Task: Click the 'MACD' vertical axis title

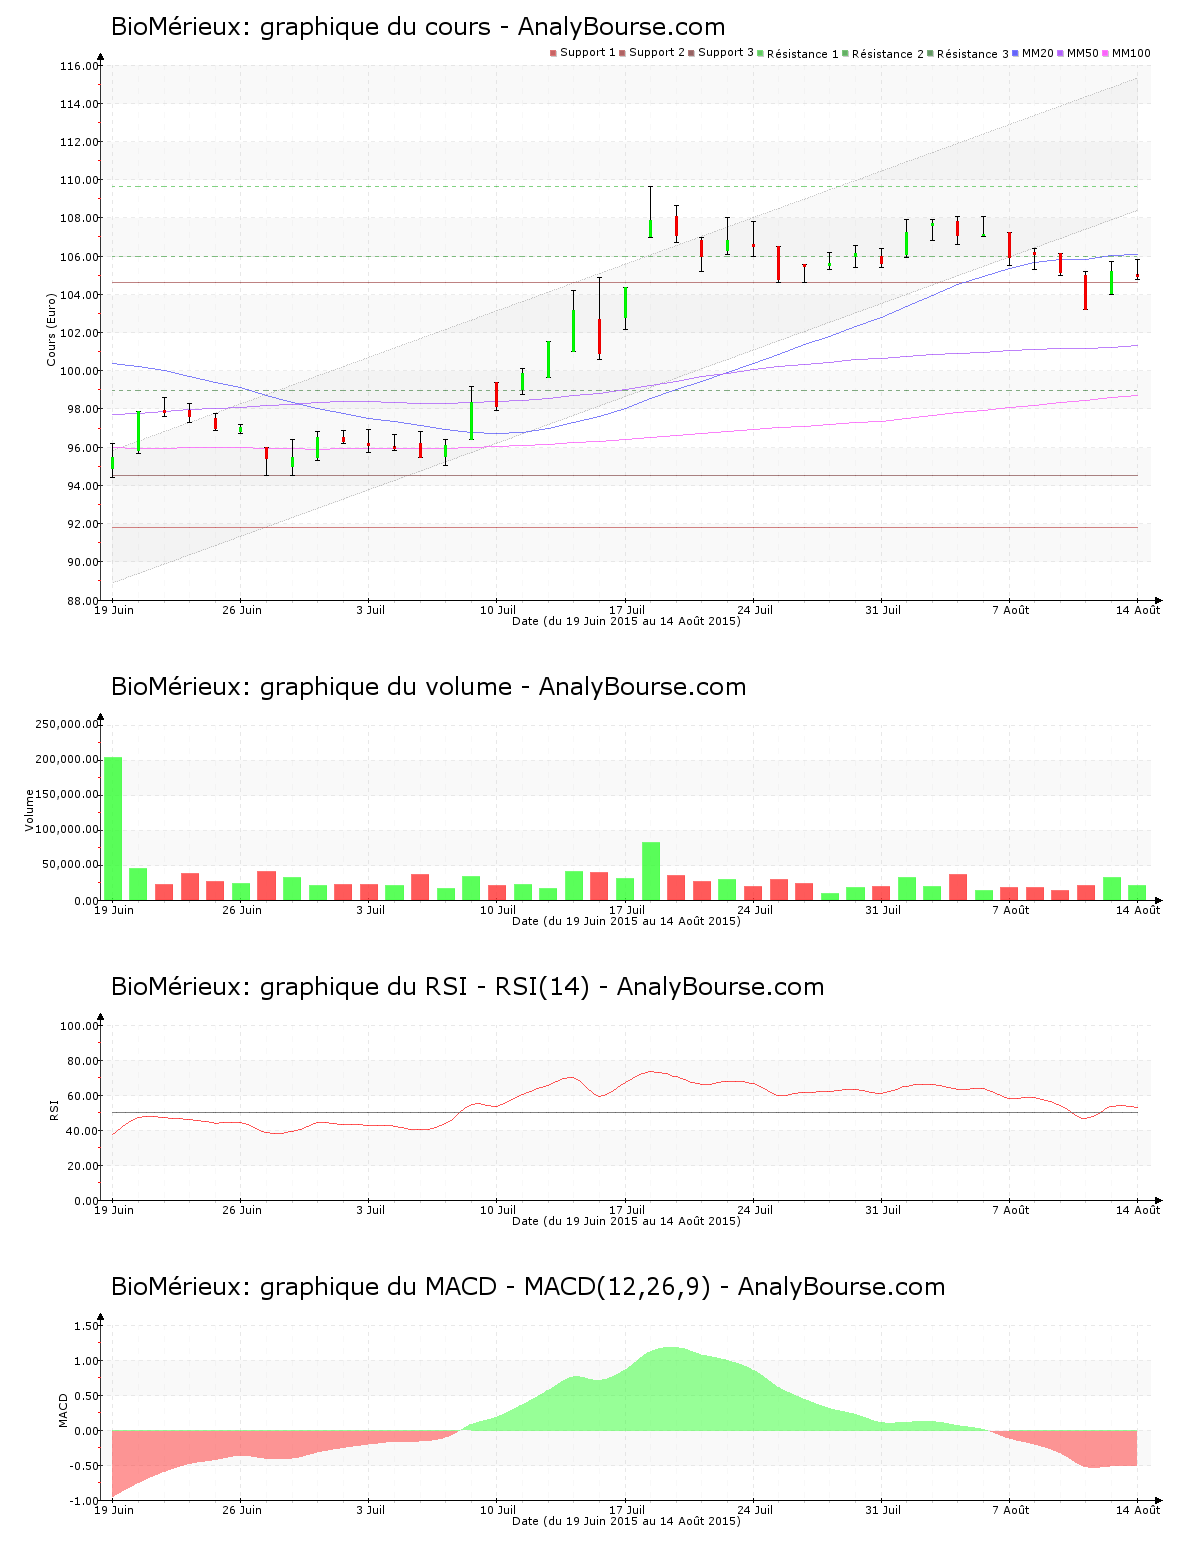Action: tap(63, 1410)
